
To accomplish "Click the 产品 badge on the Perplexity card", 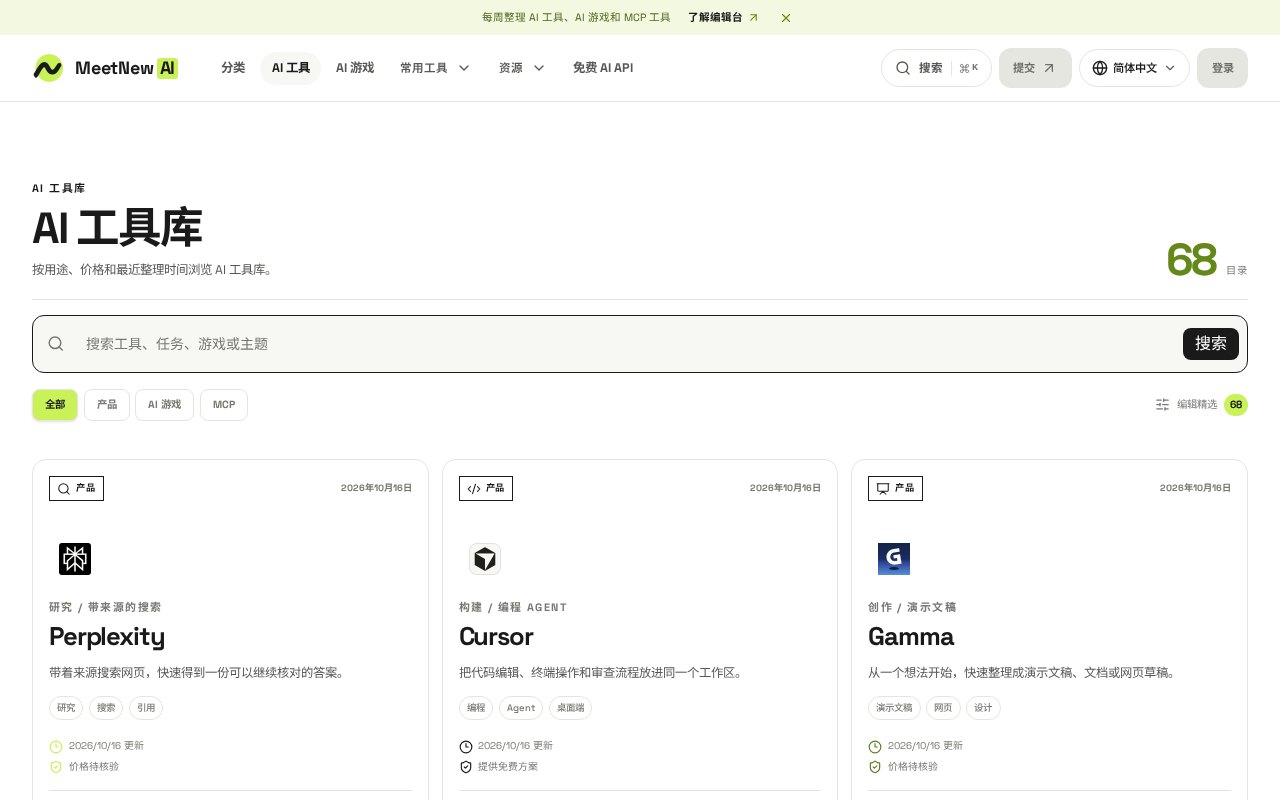I will 76,488.
